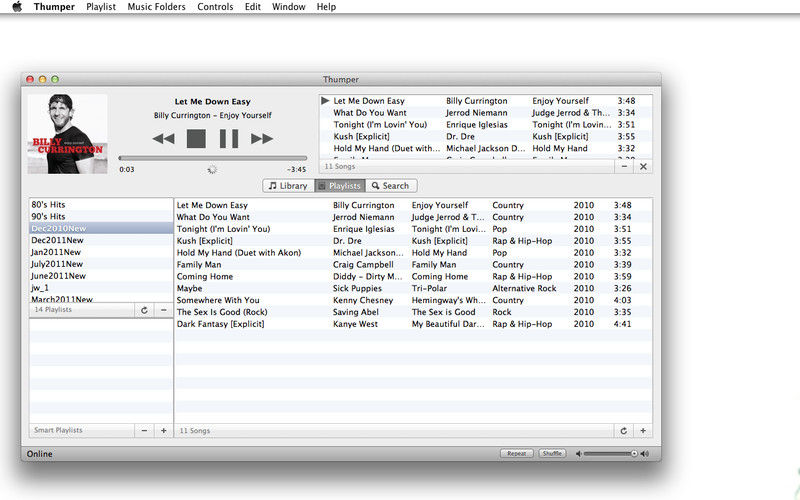The image size is (800, 500).
Task: Click the rewind (previous track) button
Action: [x=163, y=138]
